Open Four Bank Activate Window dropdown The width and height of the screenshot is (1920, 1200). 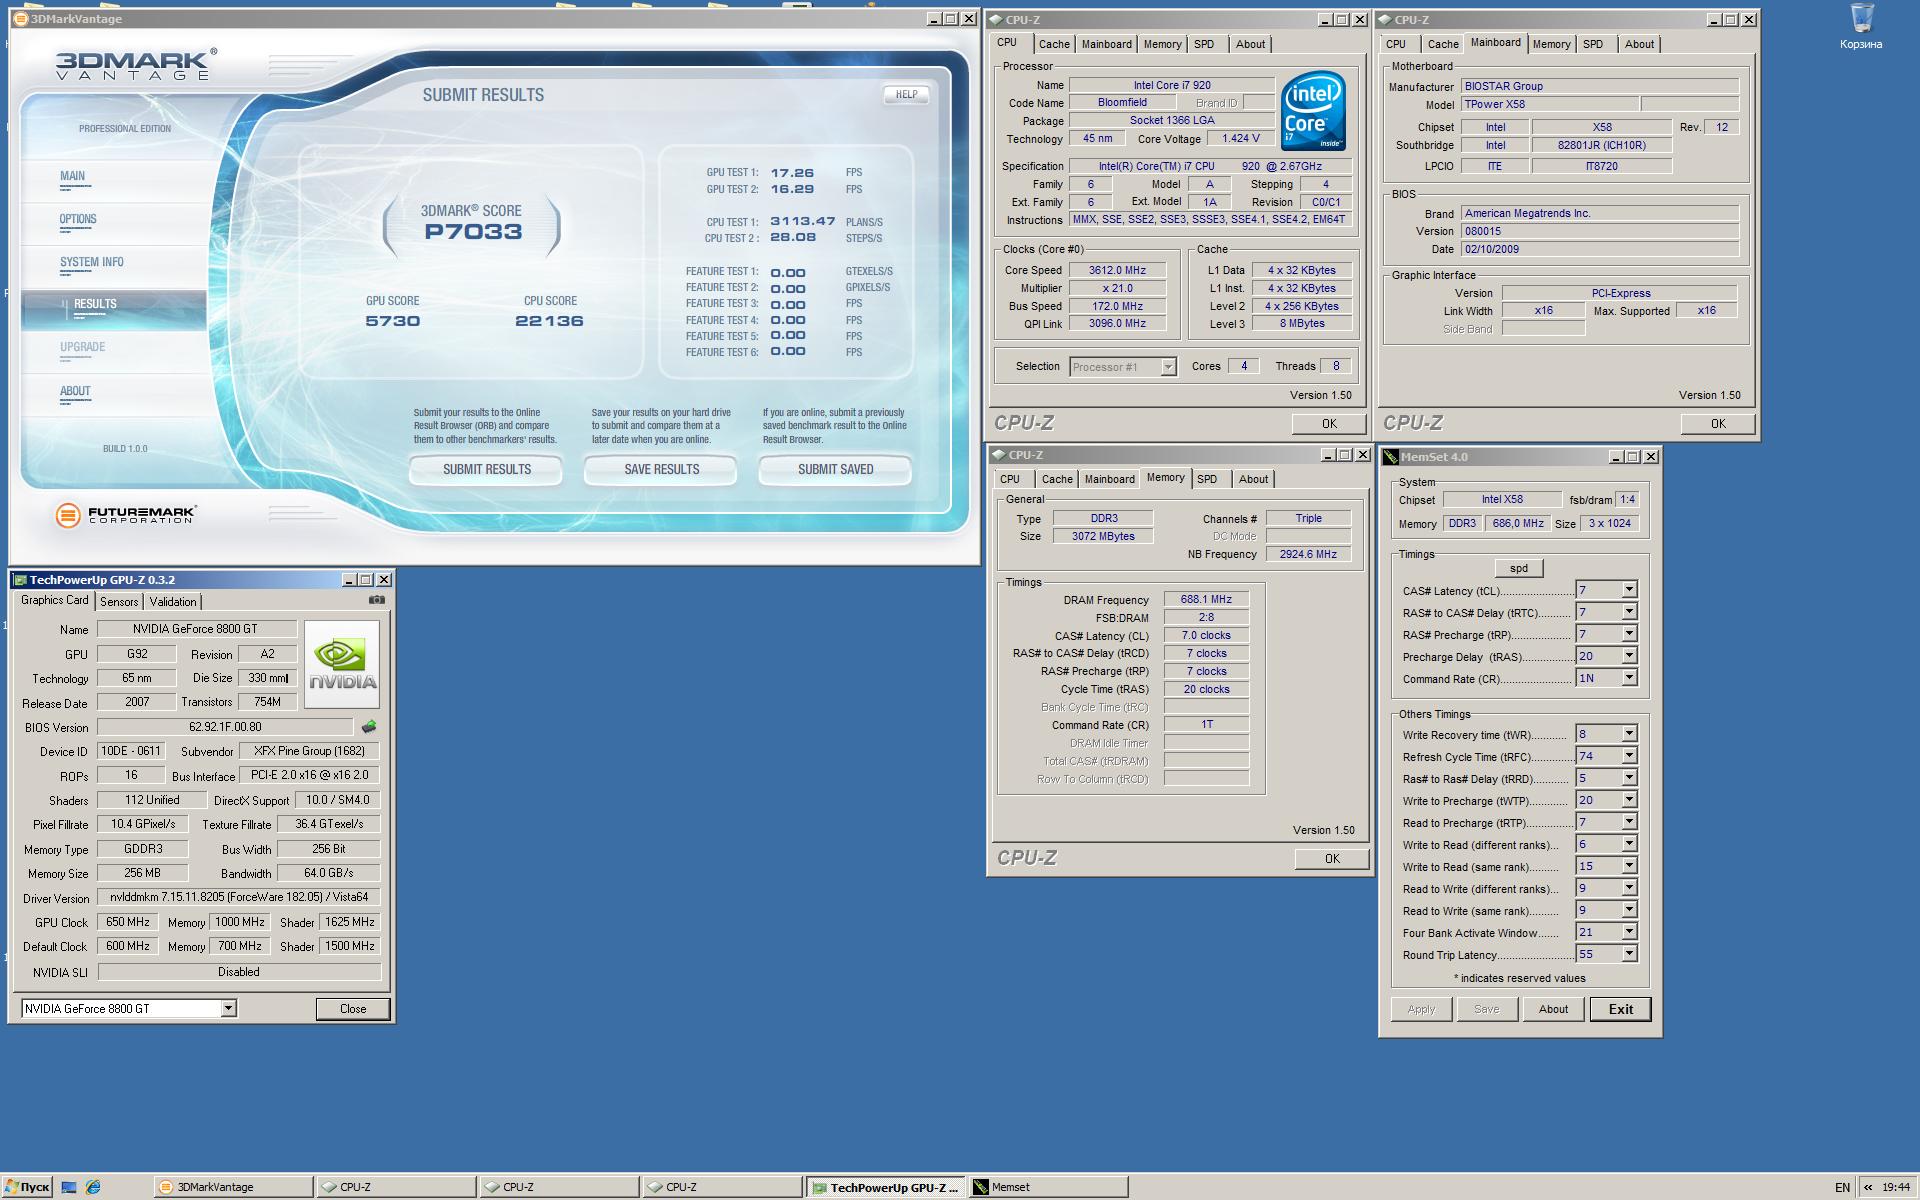1629,932
